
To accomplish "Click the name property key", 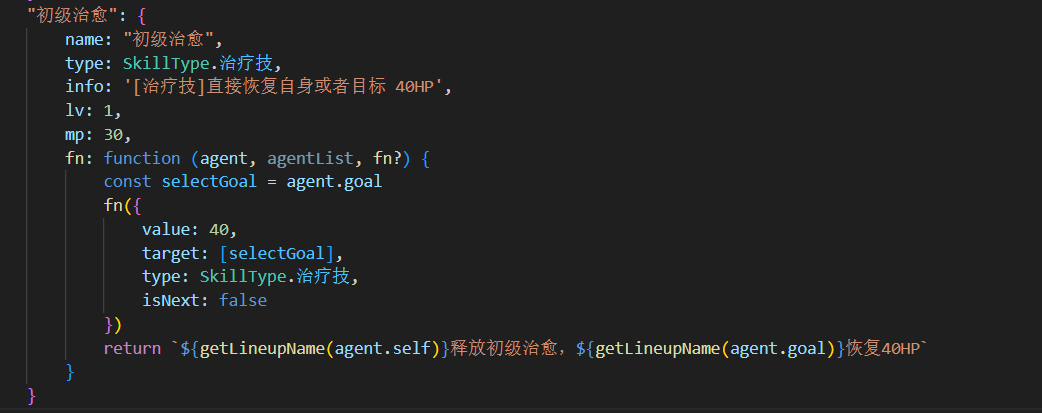I will pos(84,40).
